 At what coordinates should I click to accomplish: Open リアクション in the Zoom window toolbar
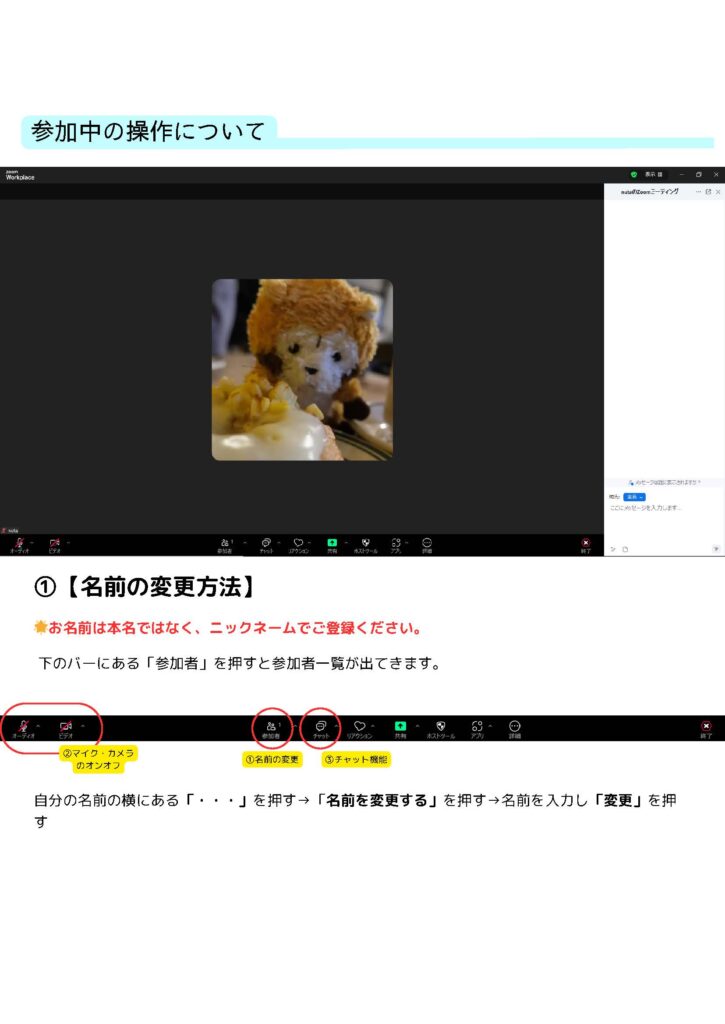point(298,544)
